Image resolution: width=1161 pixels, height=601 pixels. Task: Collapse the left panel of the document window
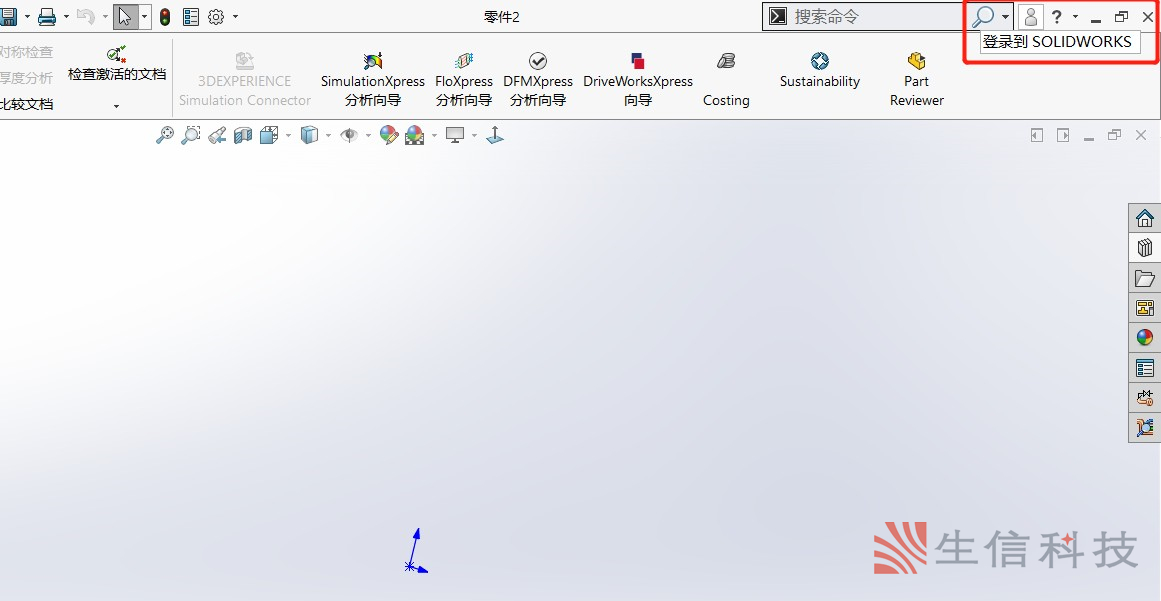point(1037,135)
